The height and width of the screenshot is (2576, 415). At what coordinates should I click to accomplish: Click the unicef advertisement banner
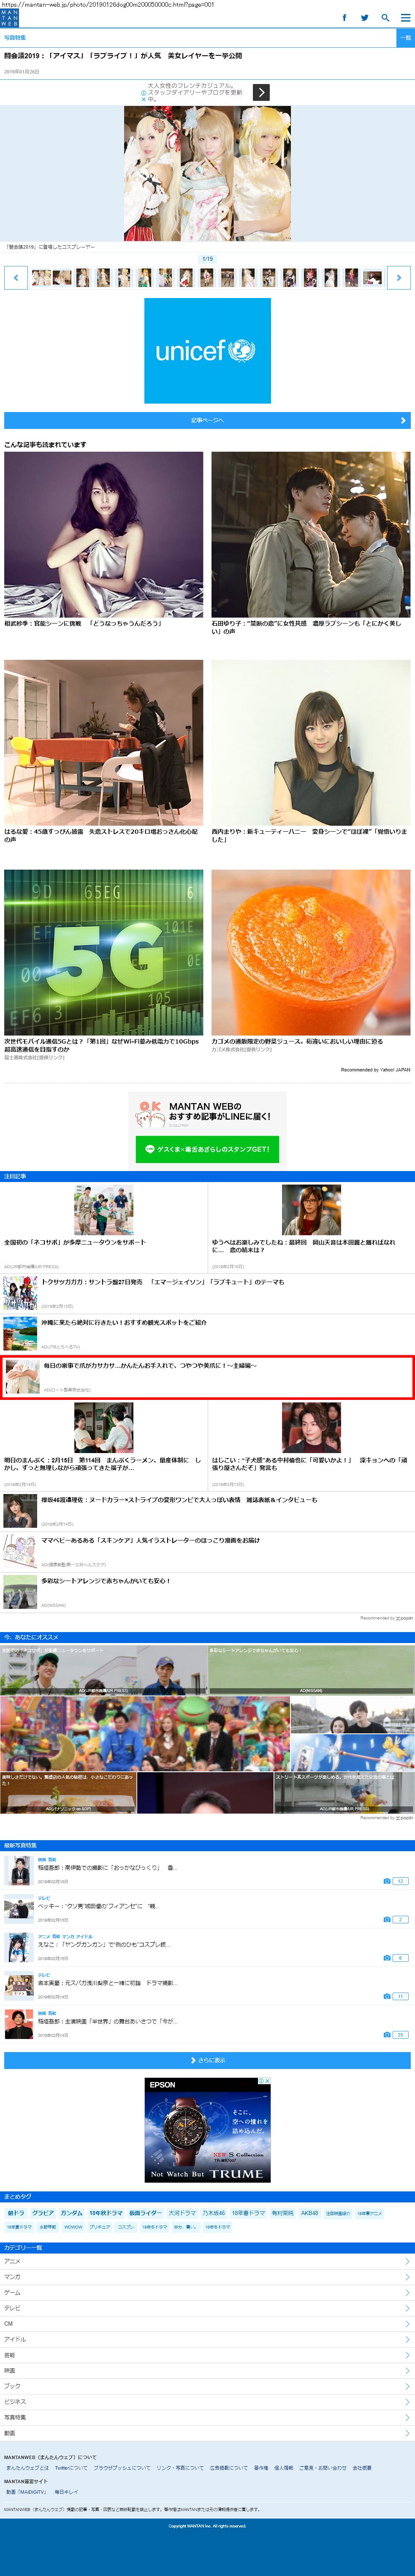pyautogui.click(x=207, y=350)
